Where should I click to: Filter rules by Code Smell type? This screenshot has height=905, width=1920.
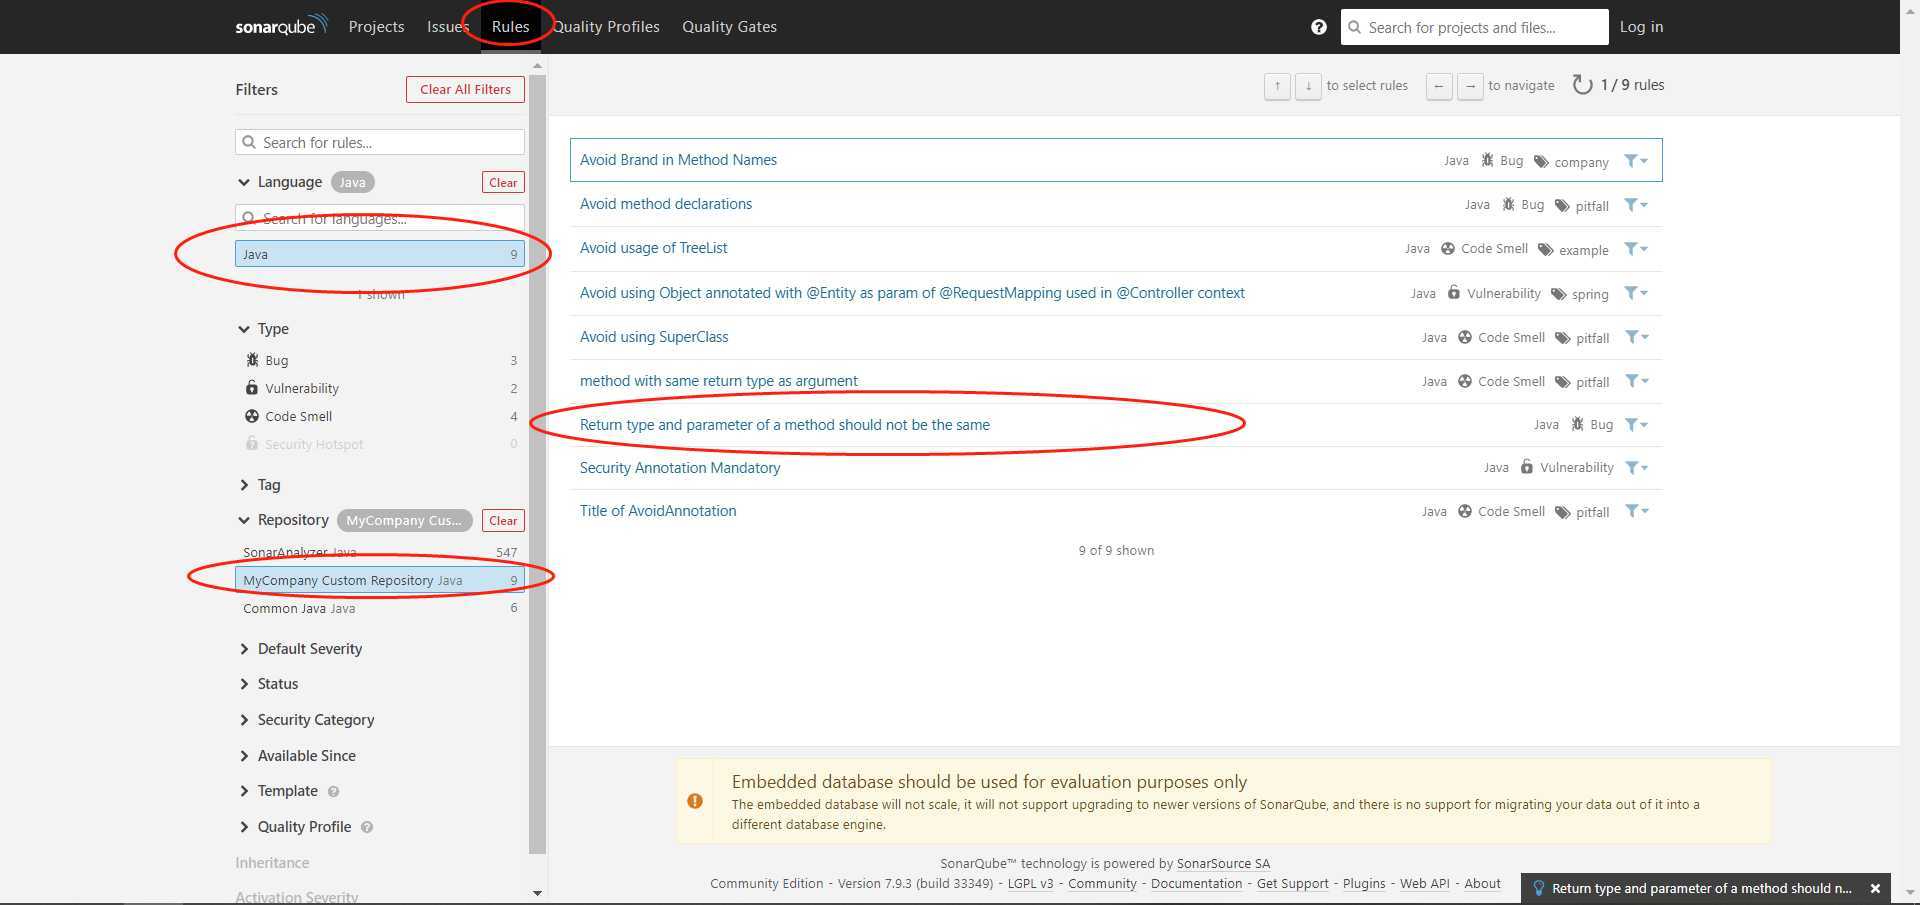coord(380,416)
